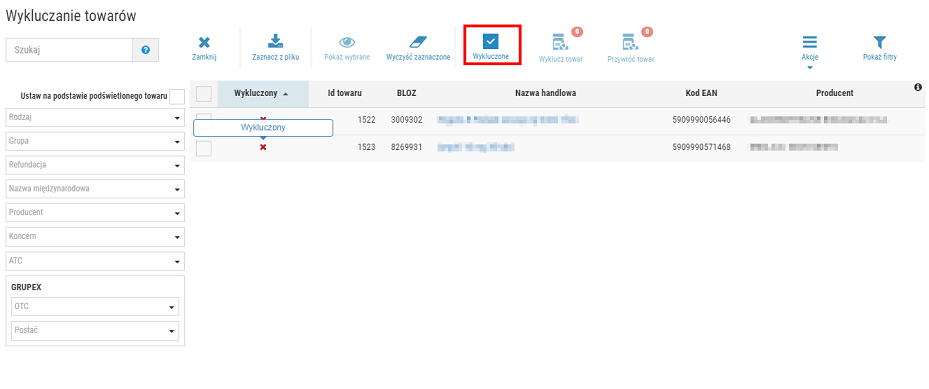Click into the Szukaj search field
The image size is (929, 389).
[69, 51]
